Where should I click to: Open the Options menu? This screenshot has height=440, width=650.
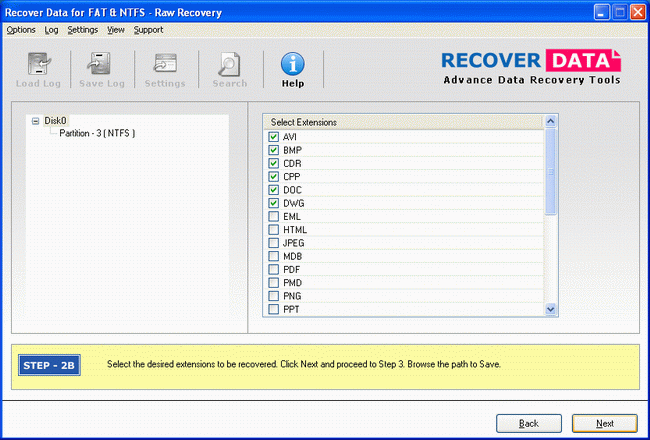[x=20, y=30]
